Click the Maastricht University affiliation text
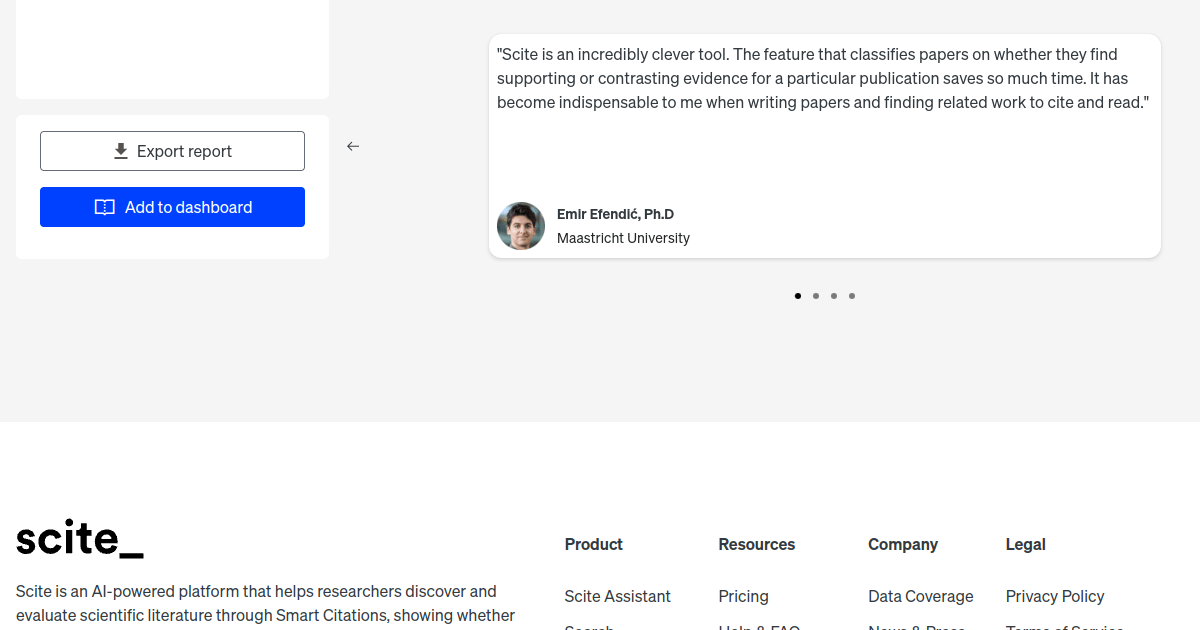 (x=623, y=238)
